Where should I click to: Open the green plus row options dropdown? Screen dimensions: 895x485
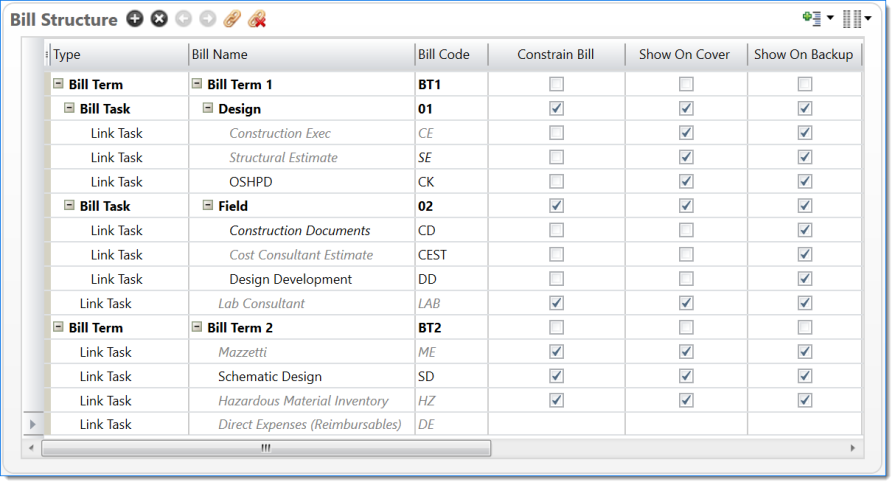click(817, 19)
